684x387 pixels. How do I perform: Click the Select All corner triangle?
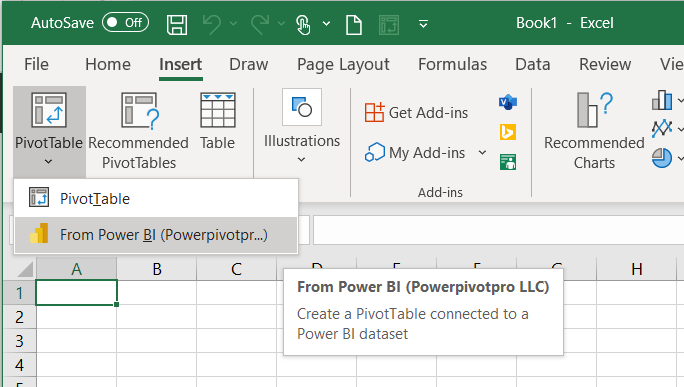(25, 269)
